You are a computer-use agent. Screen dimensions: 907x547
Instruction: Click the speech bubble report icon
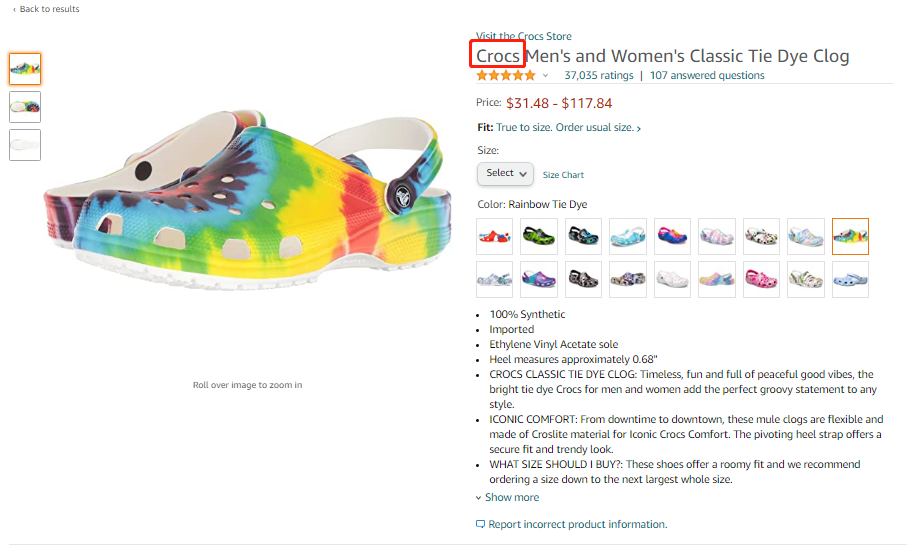[480, 524]
